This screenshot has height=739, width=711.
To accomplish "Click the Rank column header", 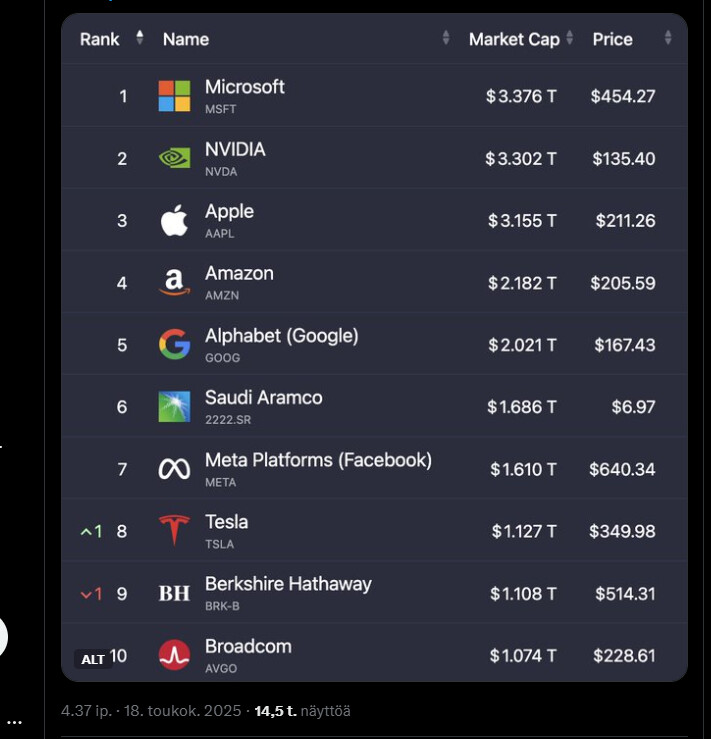I will 99,39.
